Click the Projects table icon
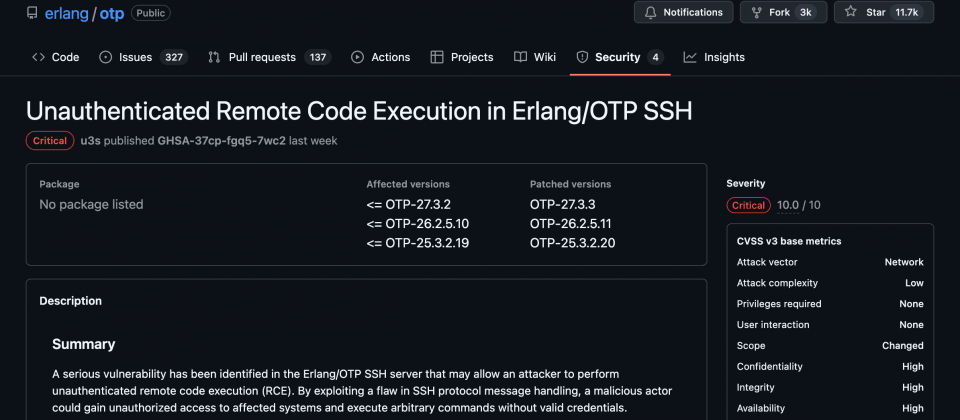Image resolution: width=960 pixels, height=420 pixels. tap(437, 57)
